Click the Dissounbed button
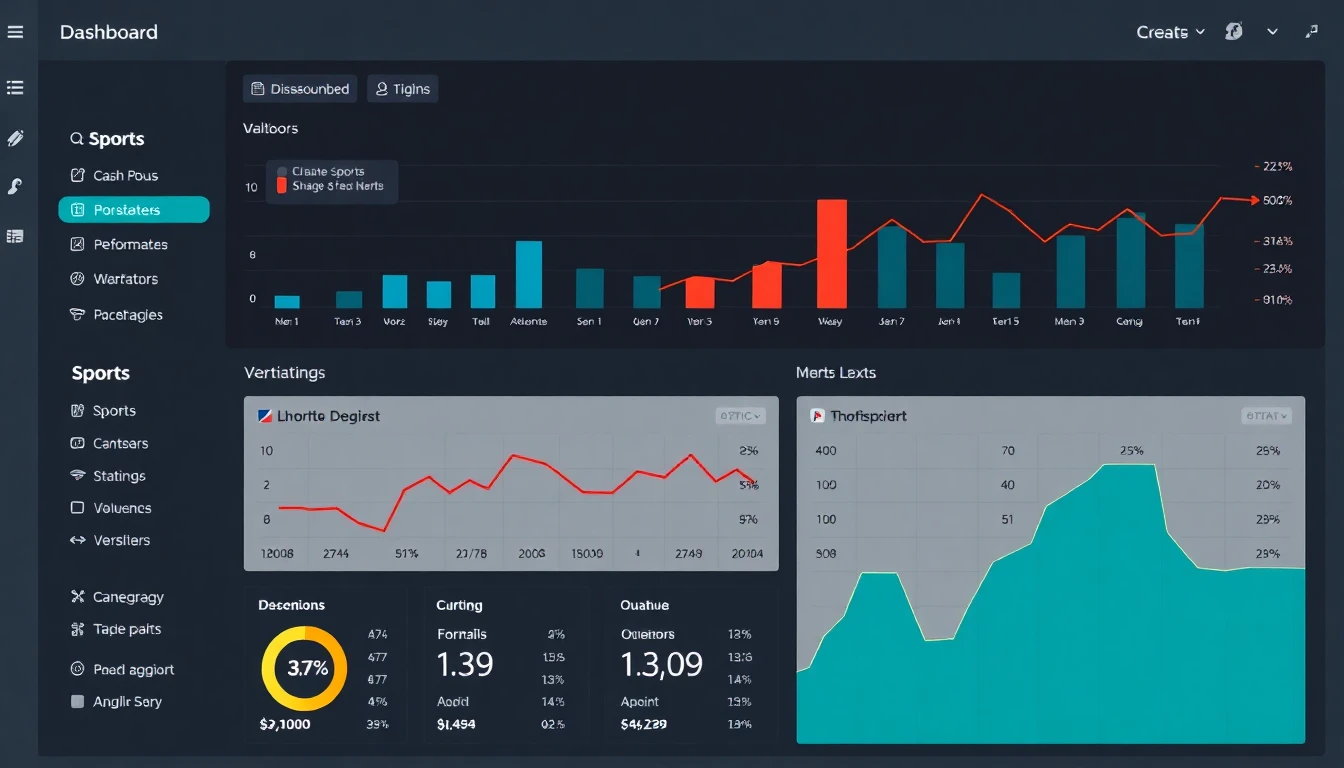The image size is (1344, 768). 300,89
